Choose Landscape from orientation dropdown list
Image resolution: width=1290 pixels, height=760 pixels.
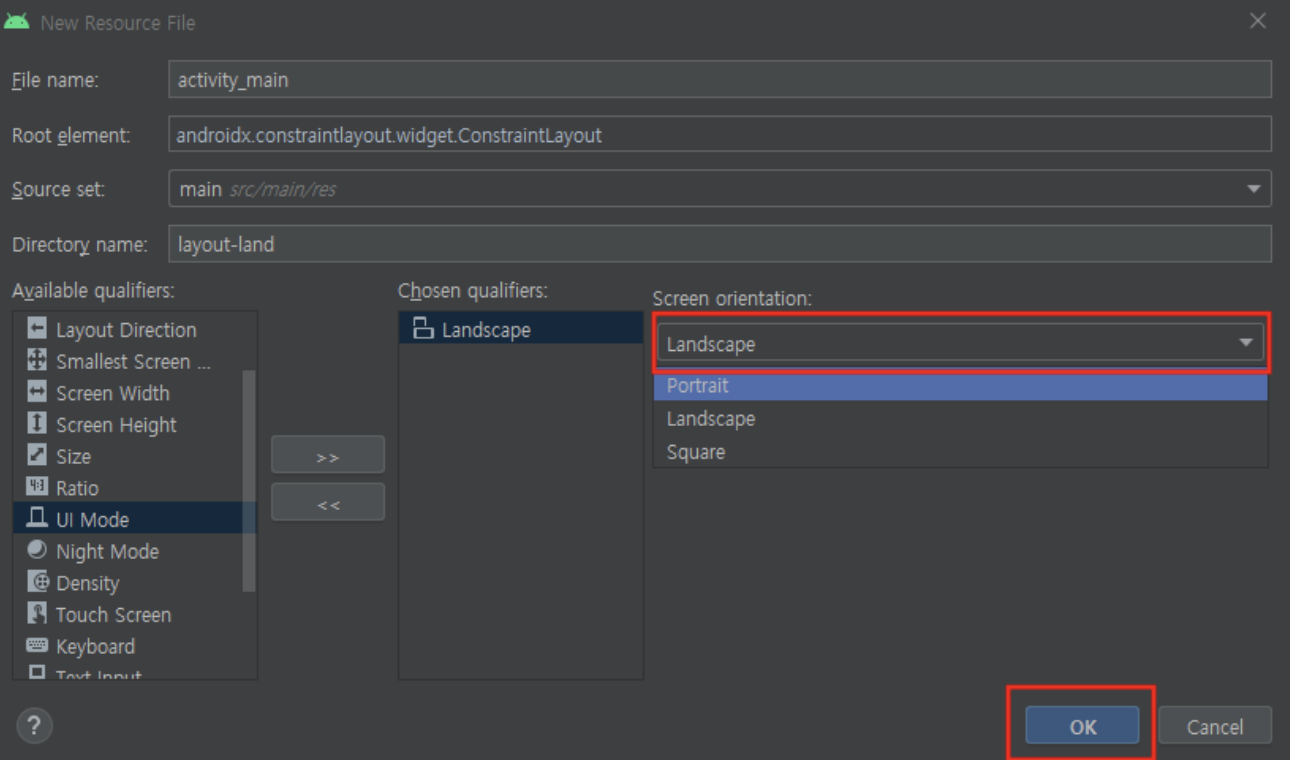pyautogui.click(x=960, y=419)
